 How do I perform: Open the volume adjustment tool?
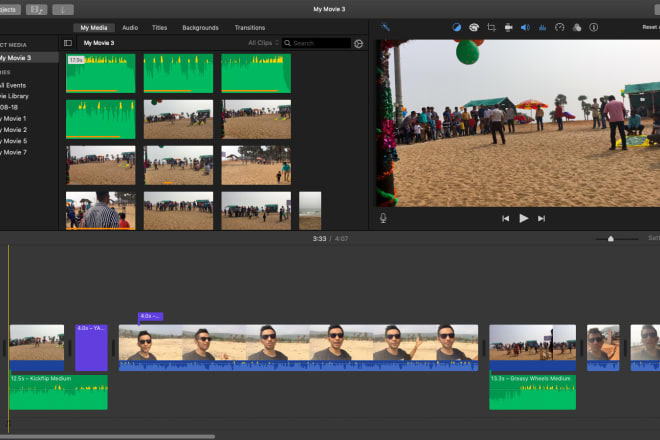point(525,27)
